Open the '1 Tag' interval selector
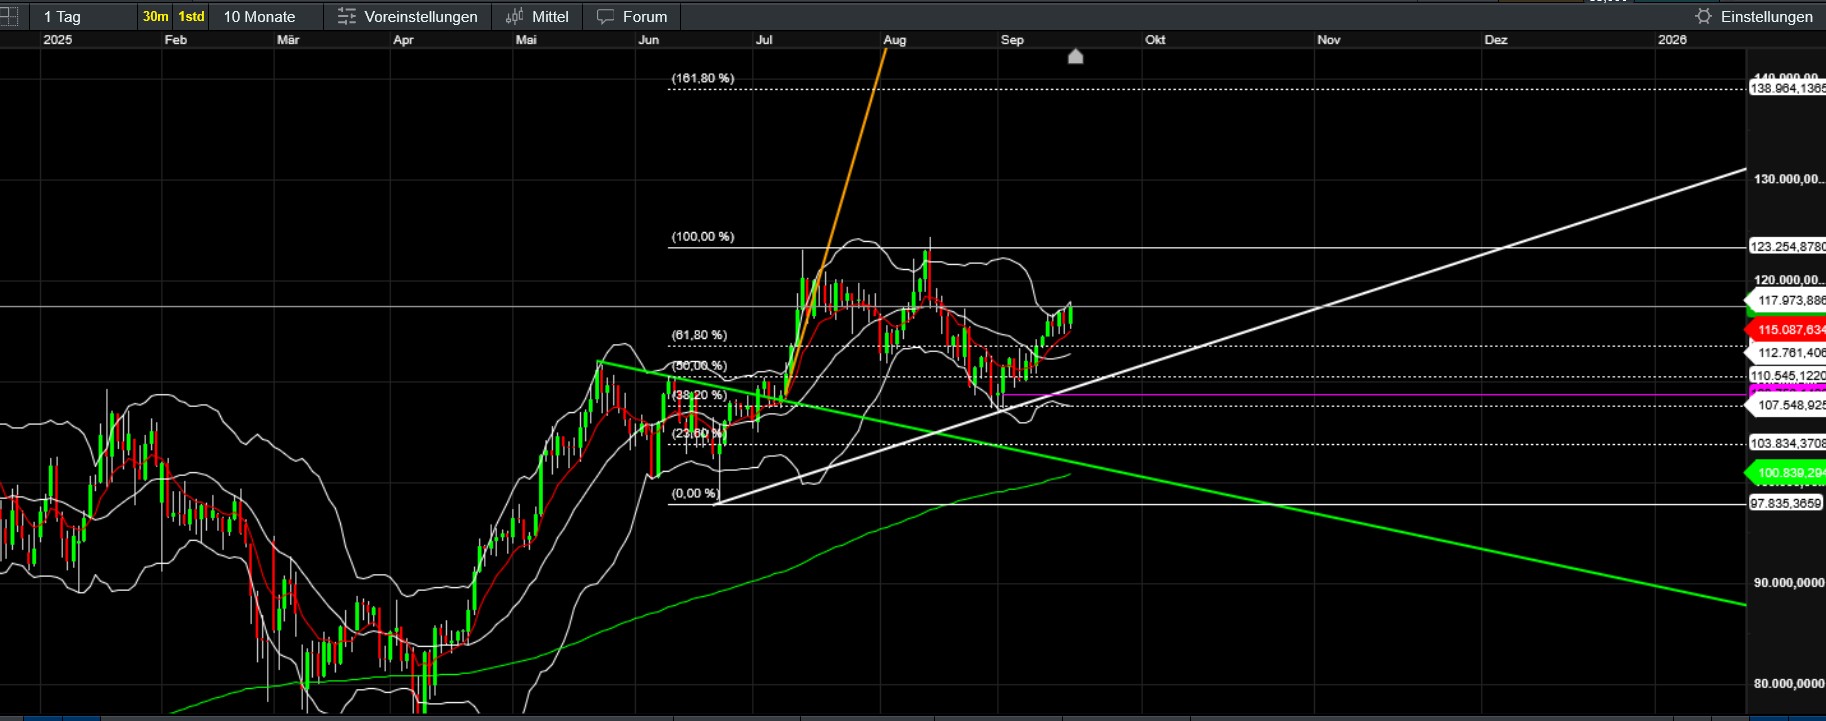Screen dimensions: 1826x721 (x=62, y=17)
